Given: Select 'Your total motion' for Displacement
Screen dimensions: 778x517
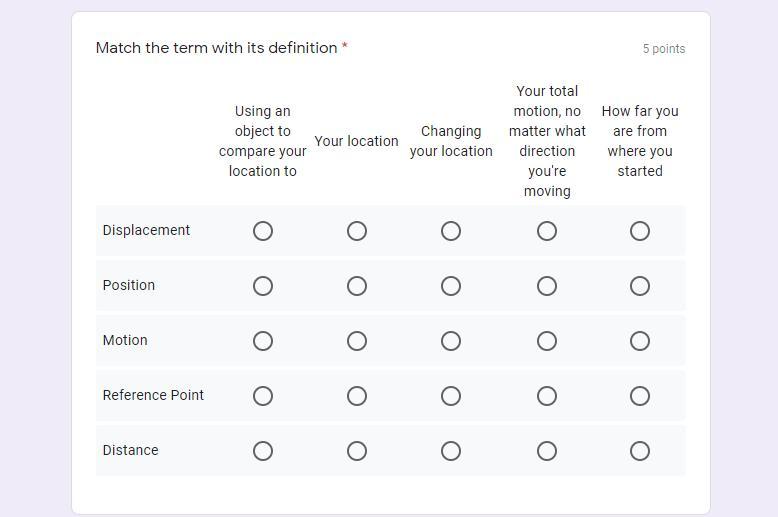Looking at the screenshot, I should pyautogui.click(x=547, y=231).
